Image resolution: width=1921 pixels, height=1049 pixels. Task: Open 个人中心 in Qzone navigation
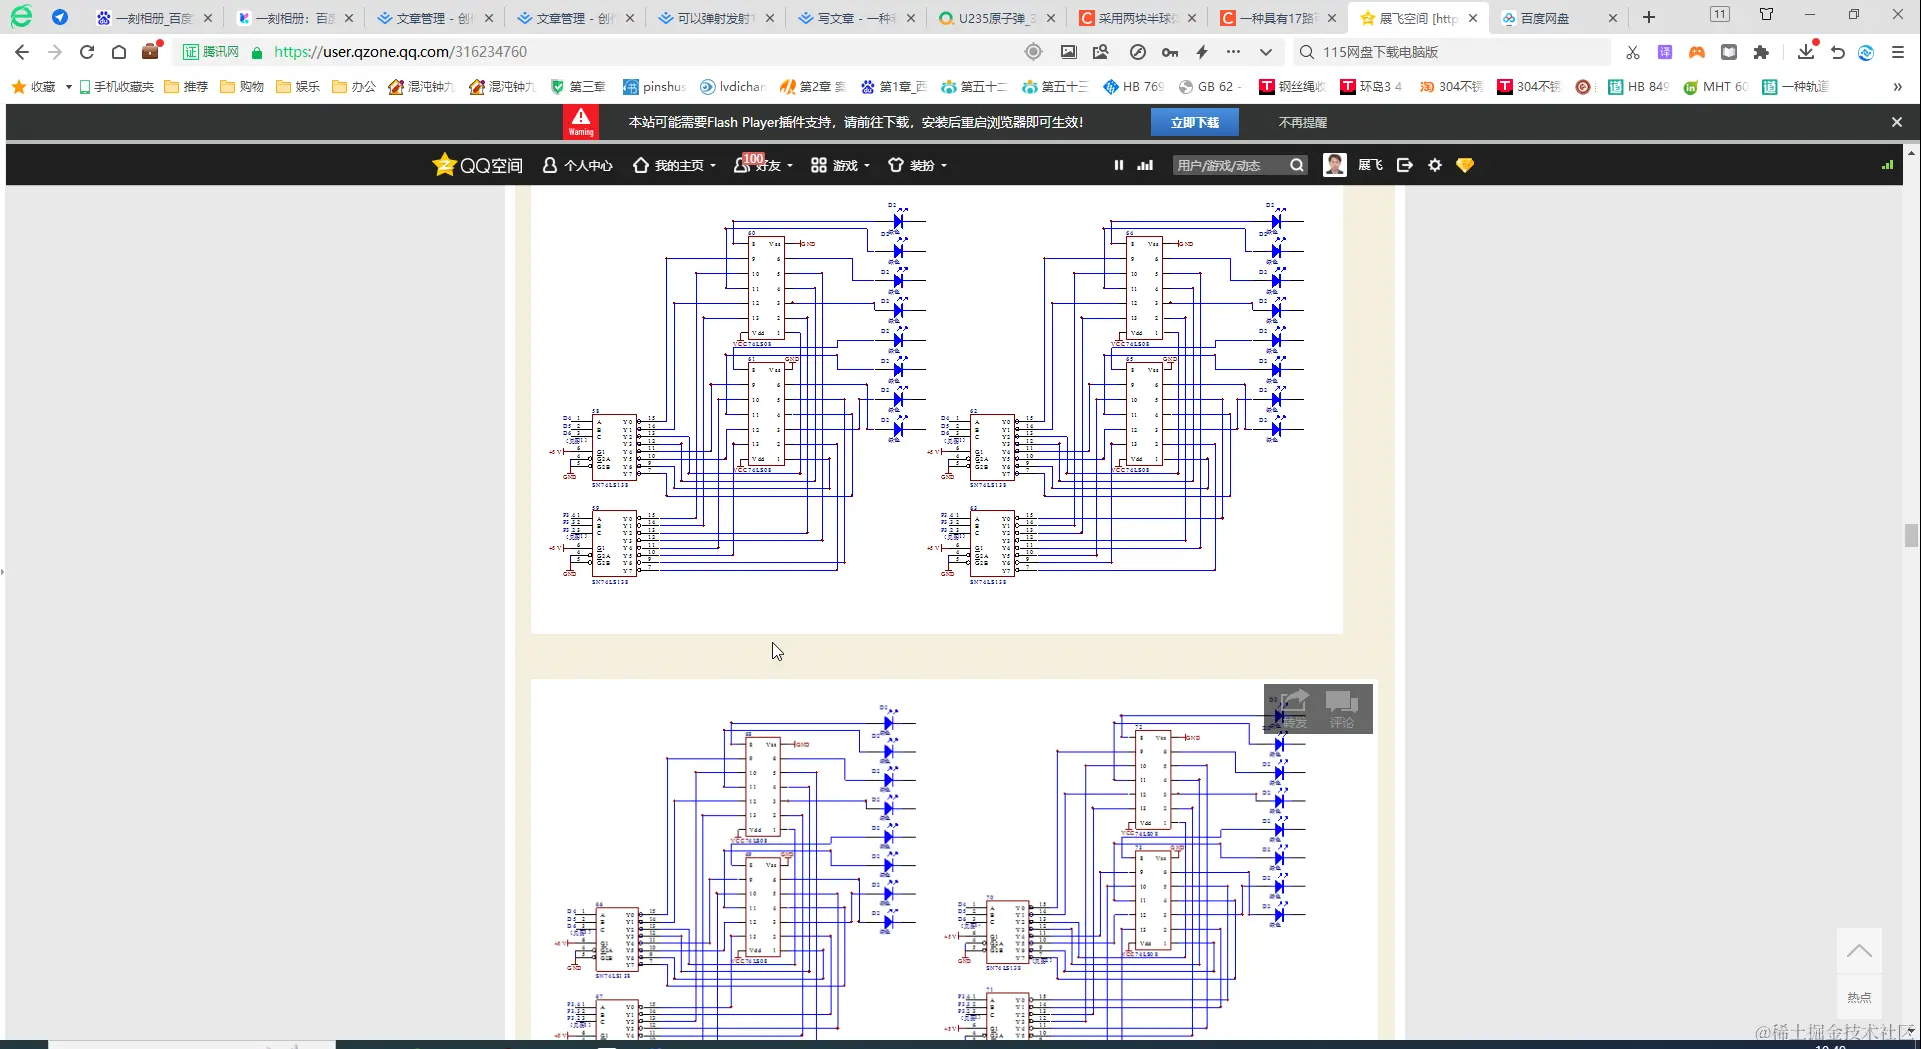pos(578,165)
